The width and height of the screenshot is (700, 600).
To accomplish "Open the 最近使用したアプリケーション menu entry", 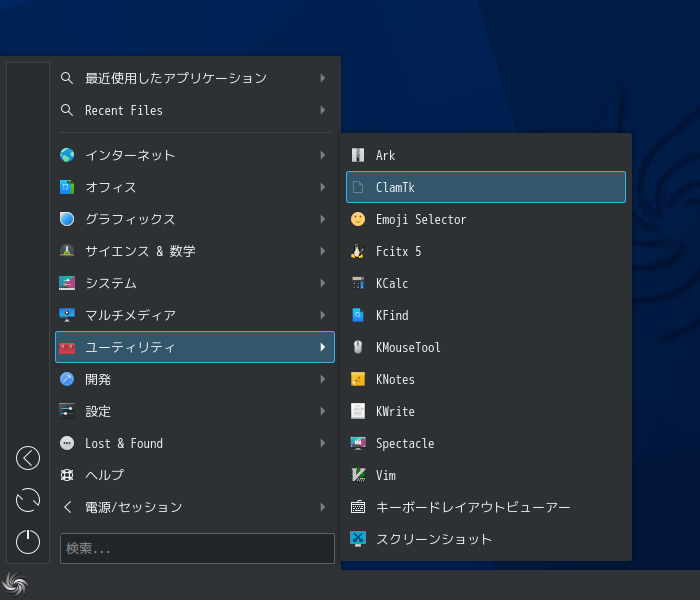I will click(x=195, y=78).
